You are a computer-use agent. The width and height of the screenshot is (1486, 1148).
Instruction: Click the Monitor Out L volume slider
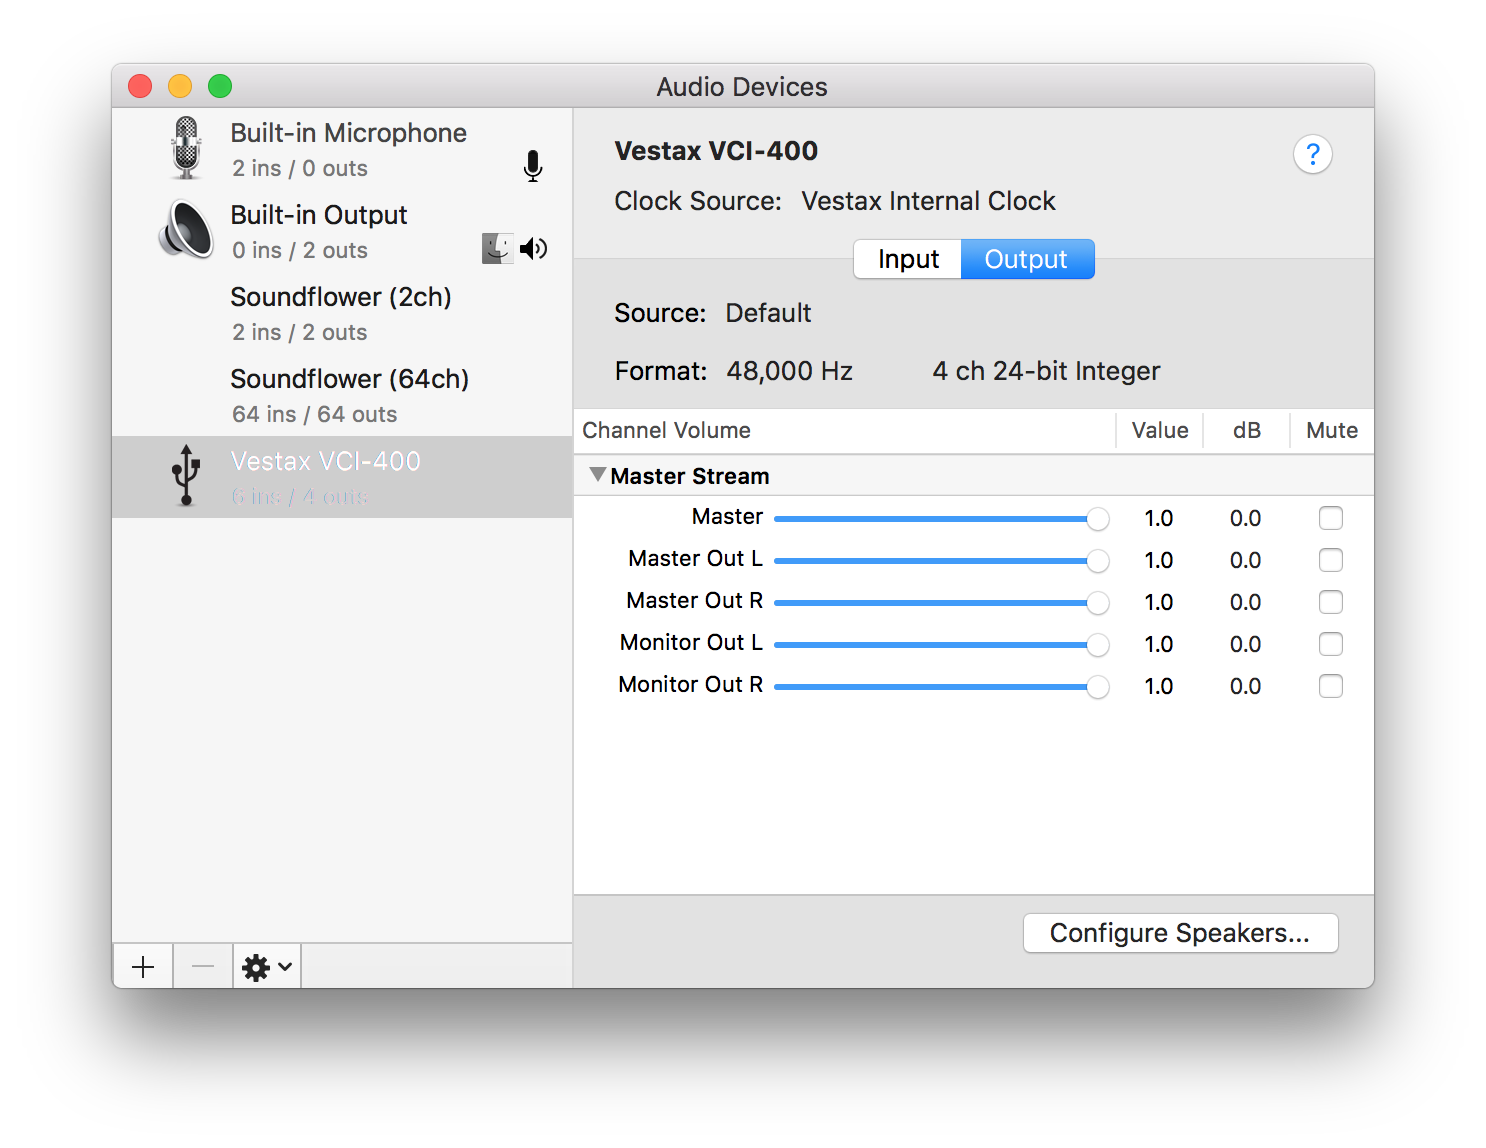[x=941, y=645]
